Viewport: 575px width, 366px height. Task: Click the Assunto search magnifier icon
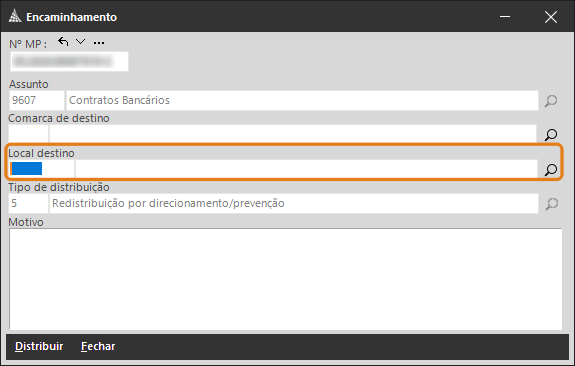[x=551, y=100]
